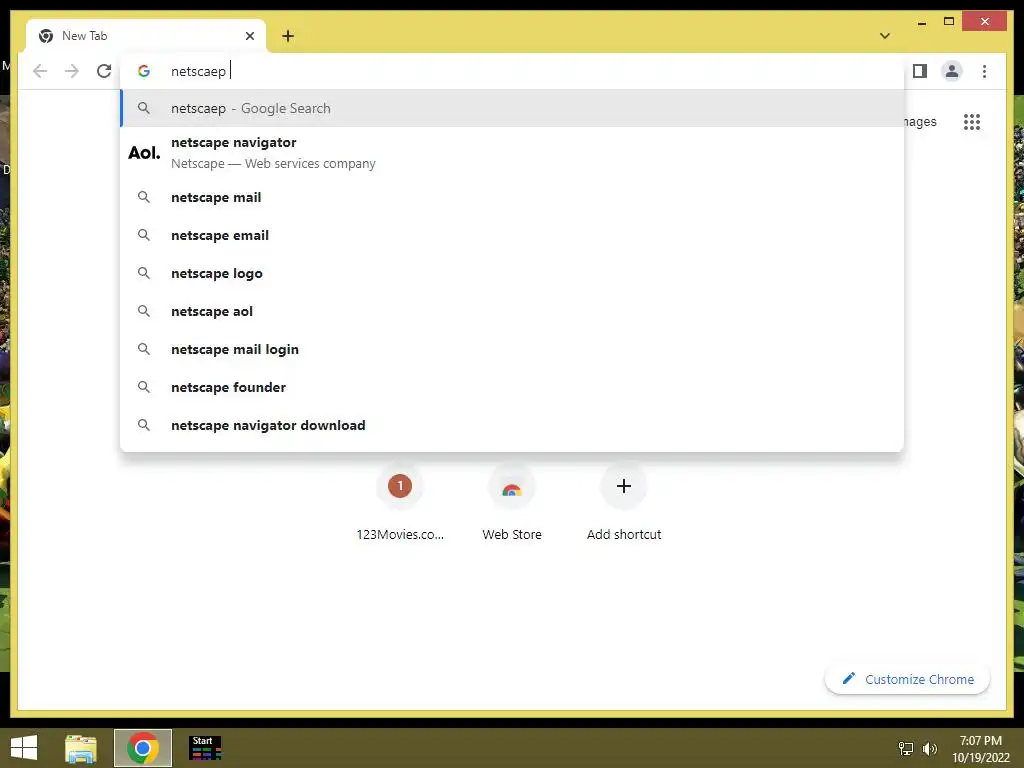This screenshot has width=1024, height=768.
Task: Click the network tray icon
Action: click(906, 749)
